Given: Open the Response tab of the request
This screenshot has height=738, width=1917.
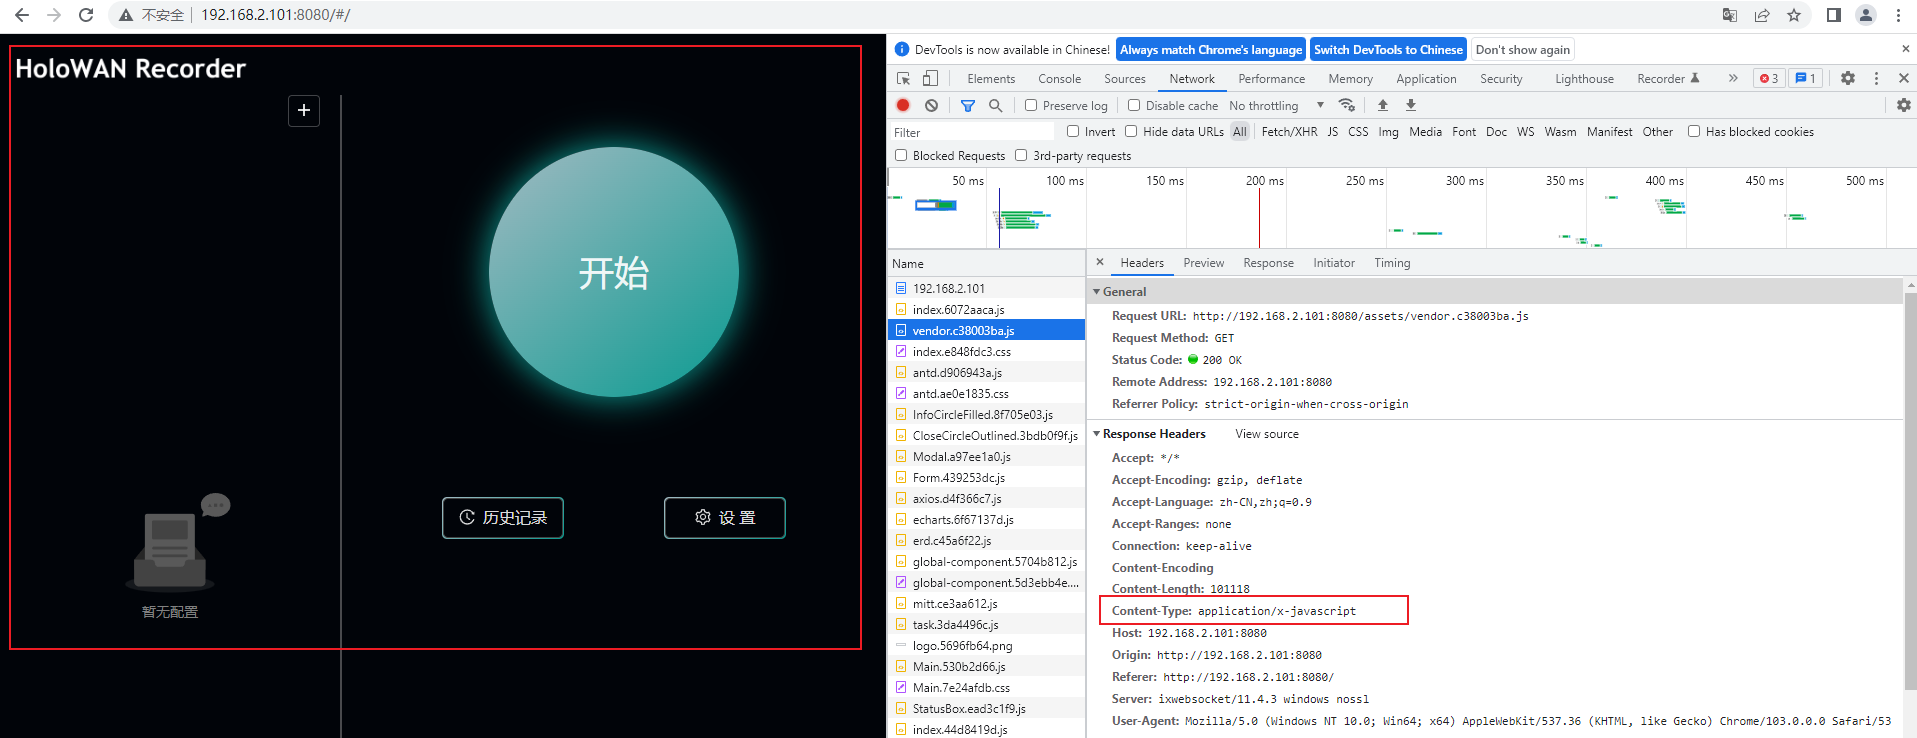Looking at the screenshot, I should pos(1268,263).
